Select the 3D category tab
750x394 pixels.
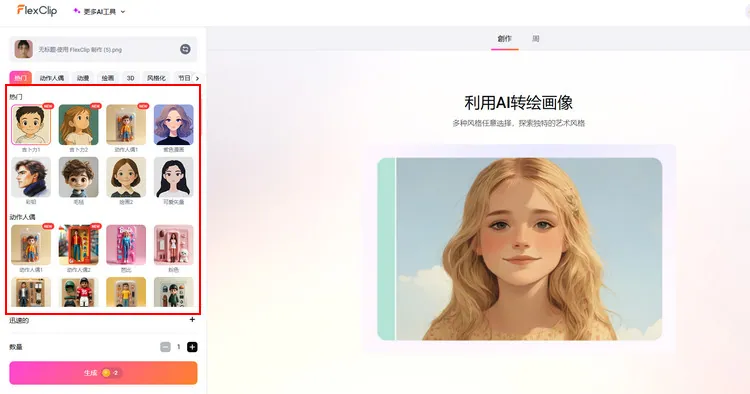coord(131,78)
